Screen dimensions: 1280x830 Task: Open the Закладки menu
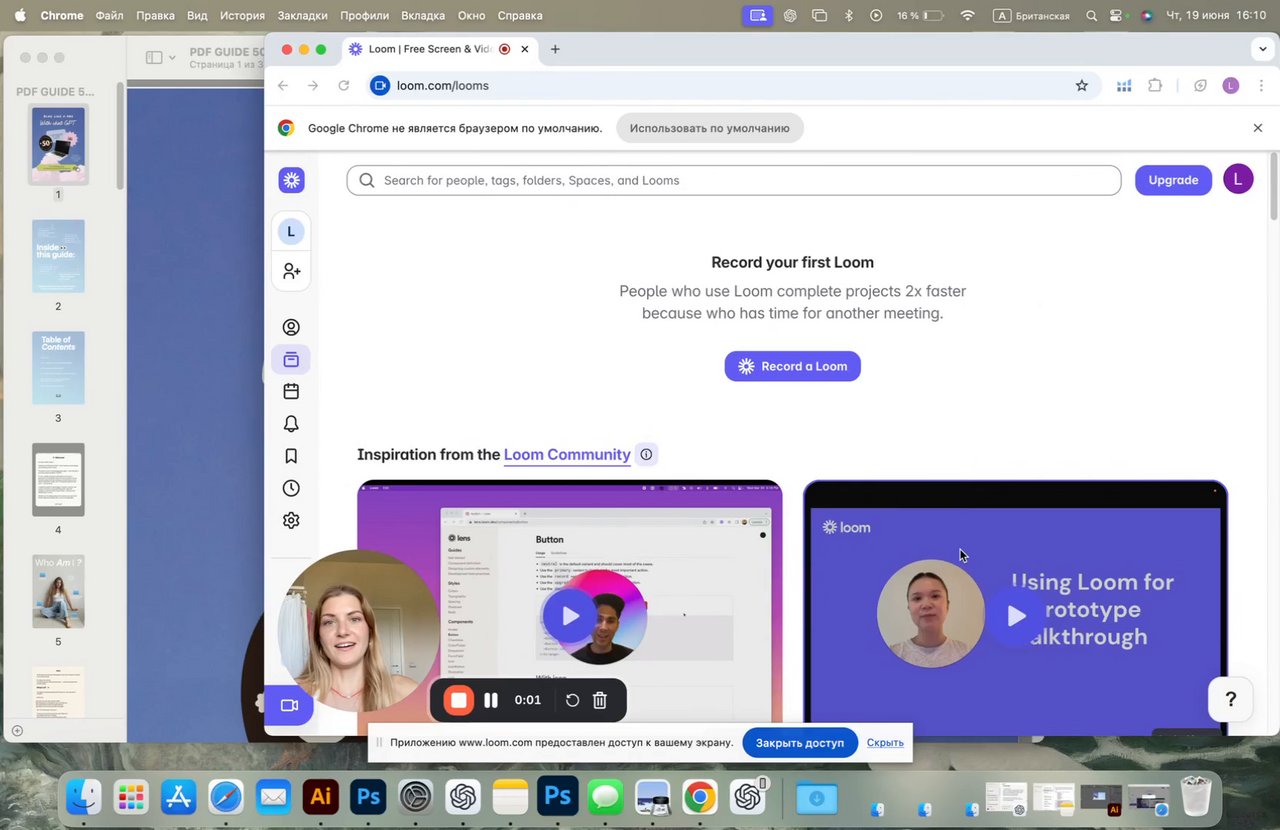pyautogui.click(x=302, y=16)
